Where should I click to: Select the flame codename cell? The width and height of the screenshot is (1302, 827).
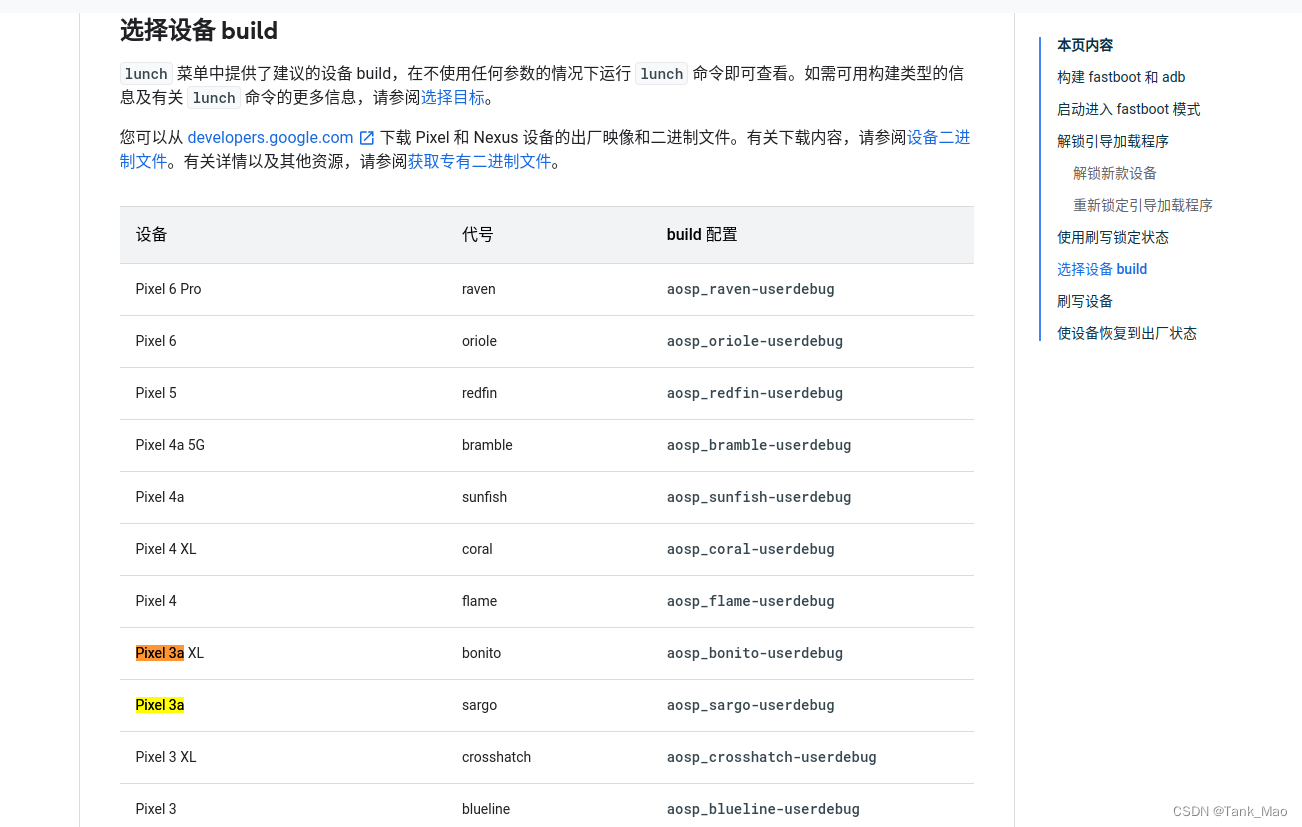point(479,601)
